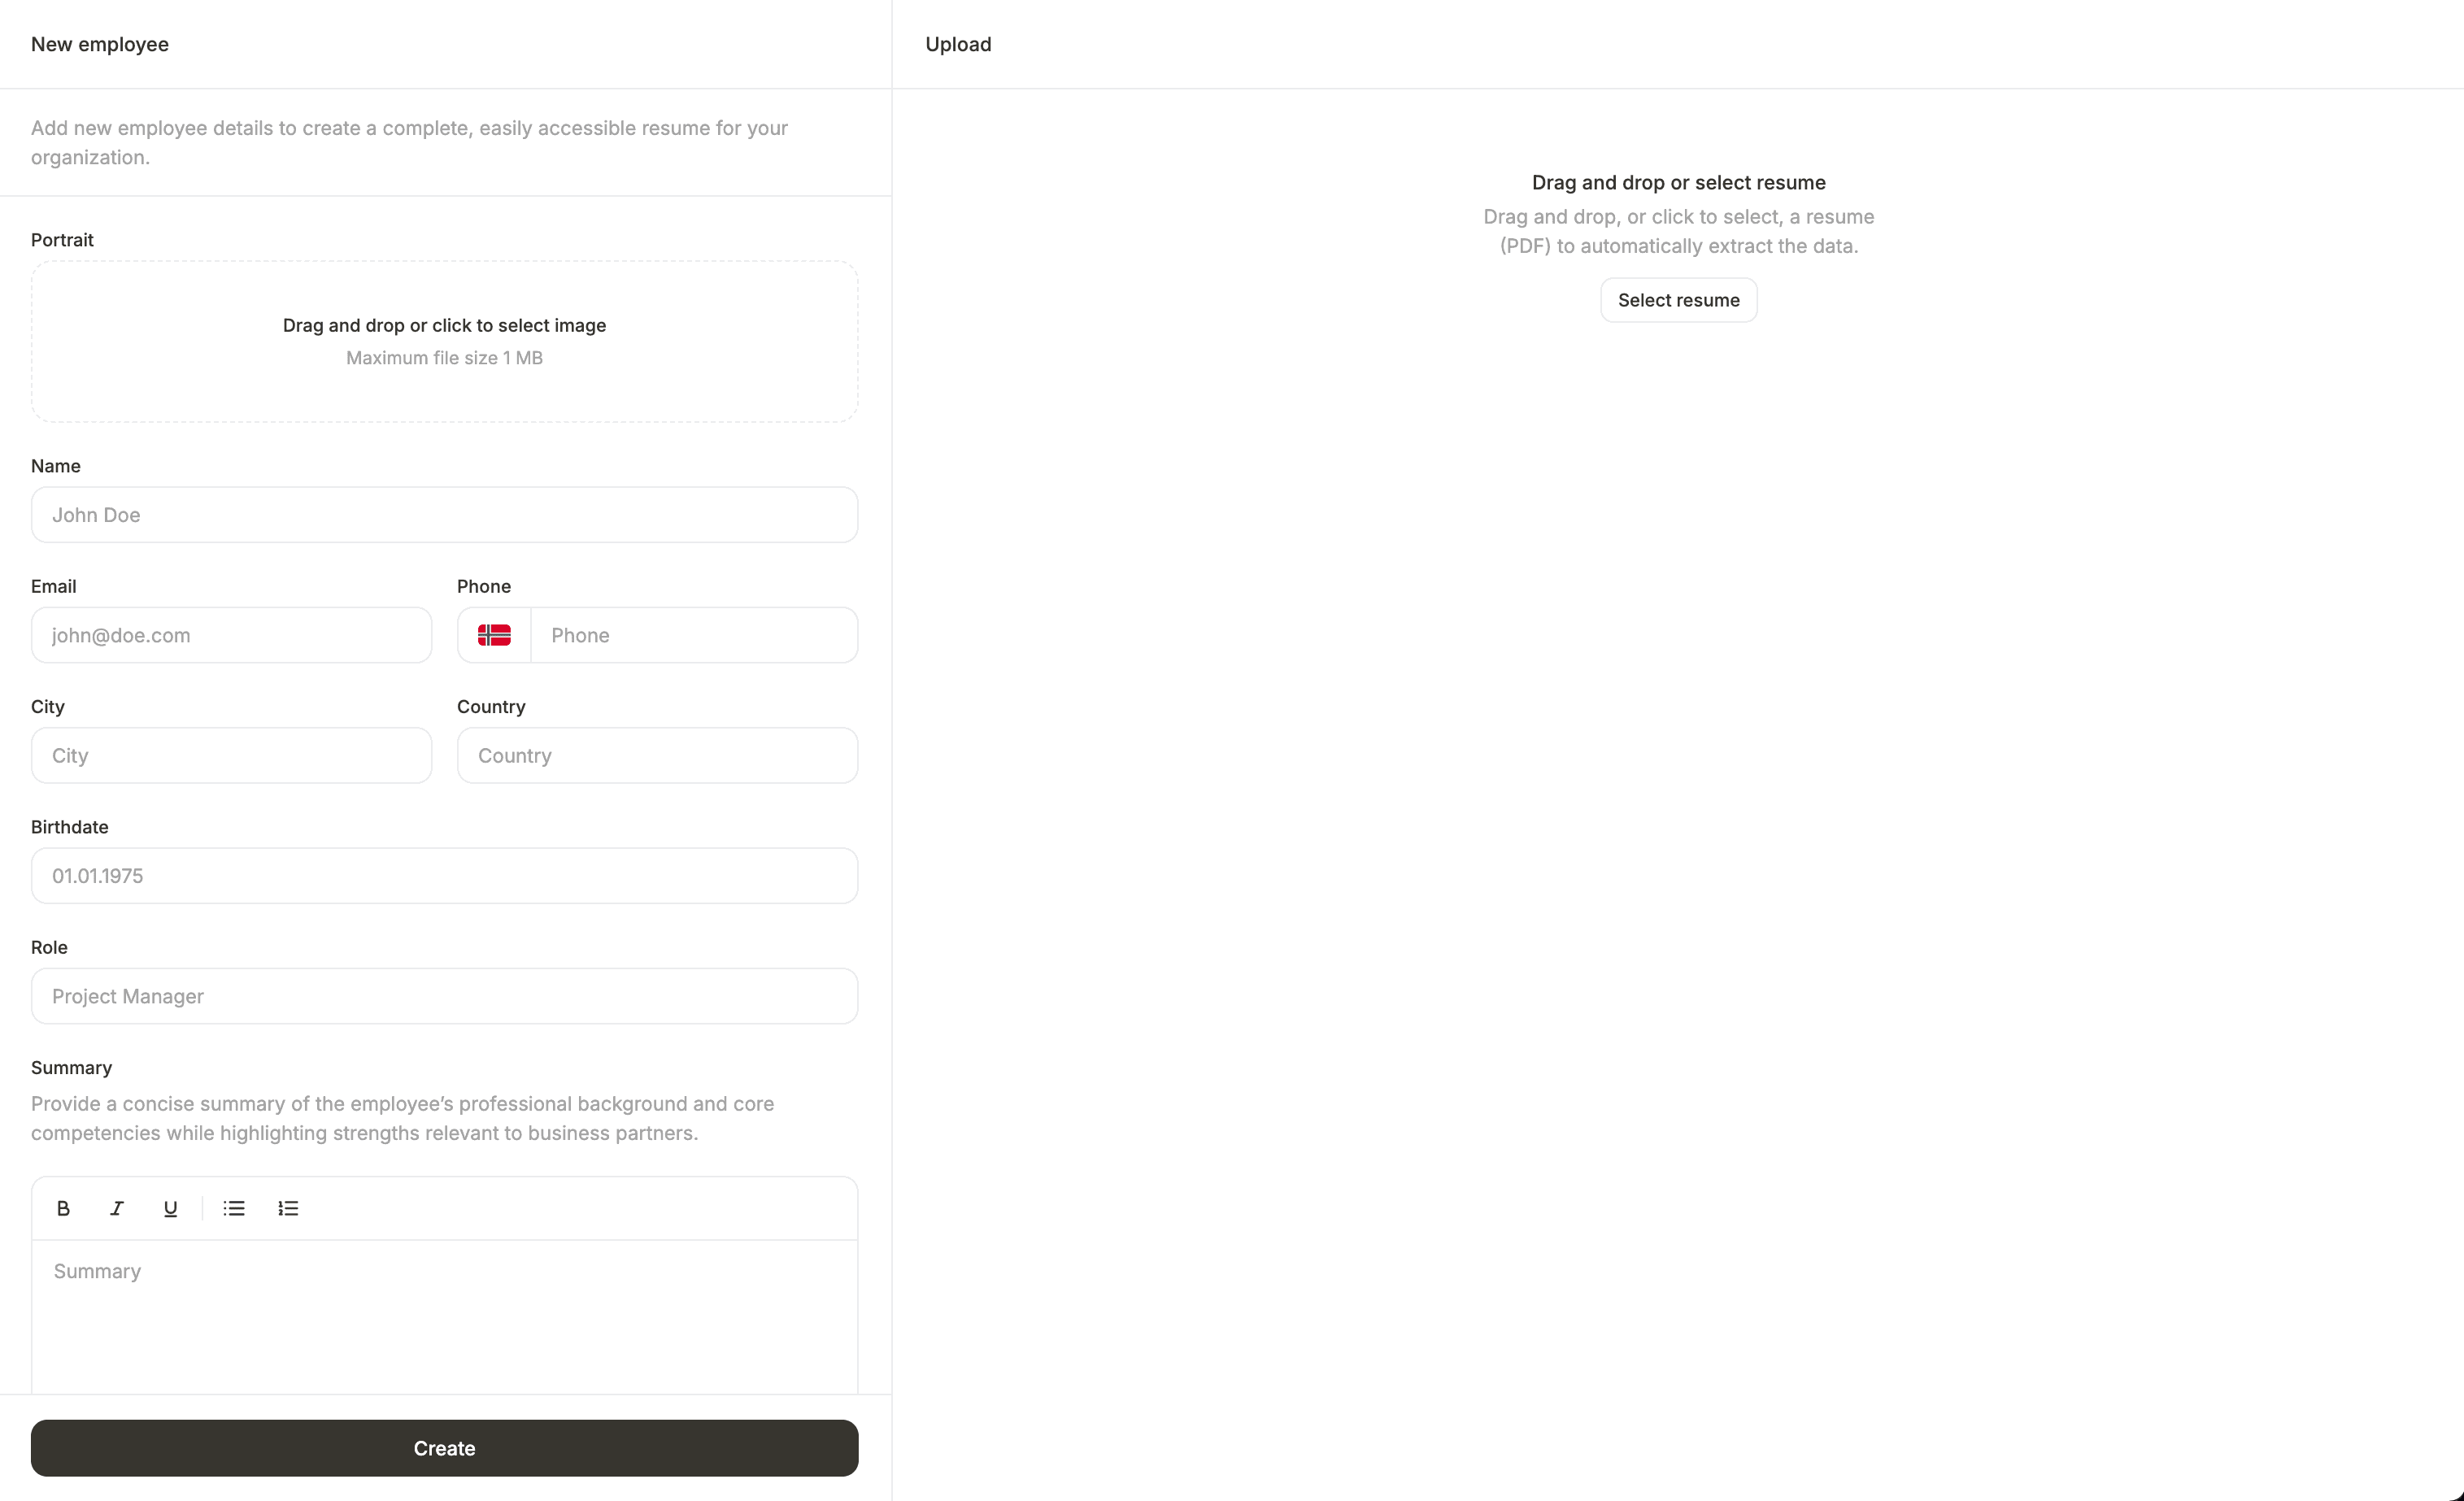Image resolution: width=2464 pixels, height=1501 pixels.
Task: Focus the Name input field
Action: coord(444,515)
